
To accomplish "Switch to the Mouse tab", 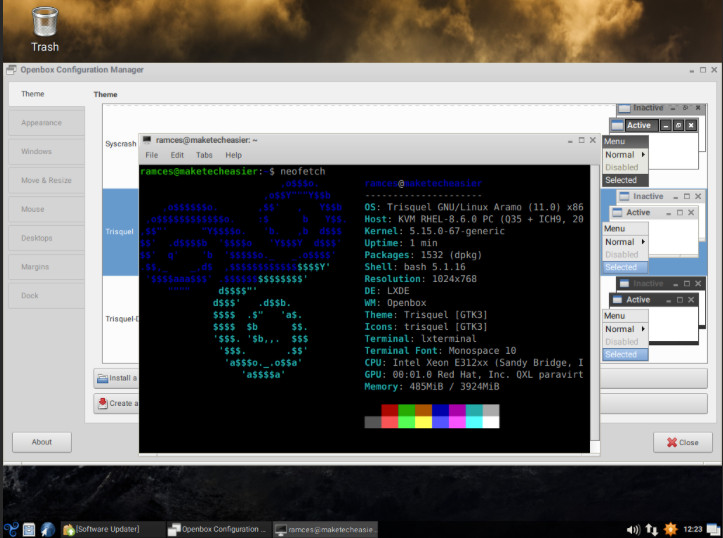I will coord(47,209).
